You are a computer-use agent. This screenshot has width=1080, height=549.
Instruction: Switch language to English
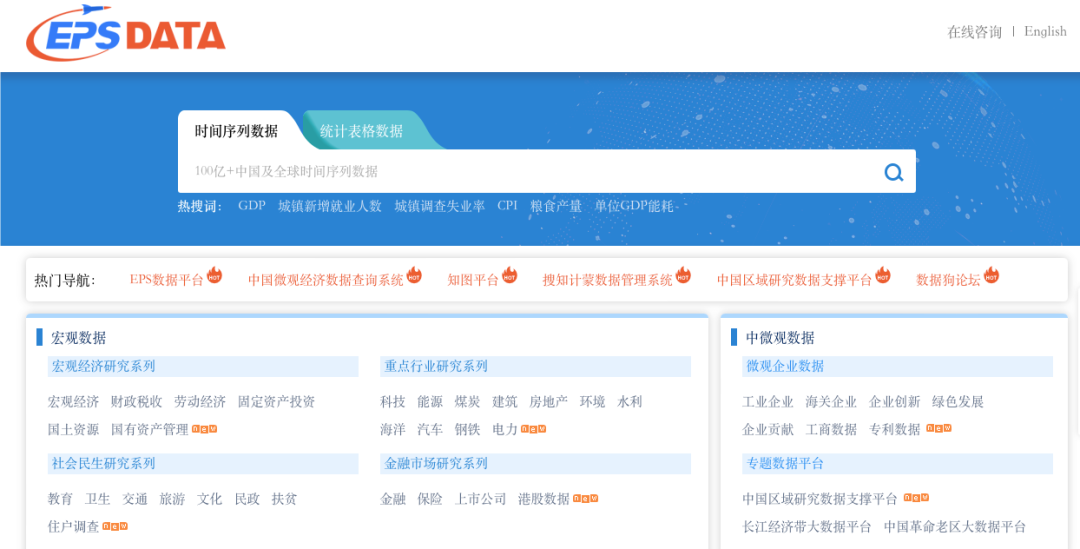pyautogui.click(x=1045, y=32)
